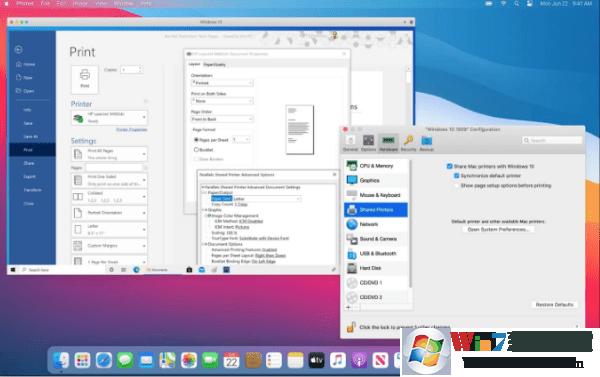The image size is (600, 377).
Task: Open the Security pane with key icon
Action: coord(408,143)
